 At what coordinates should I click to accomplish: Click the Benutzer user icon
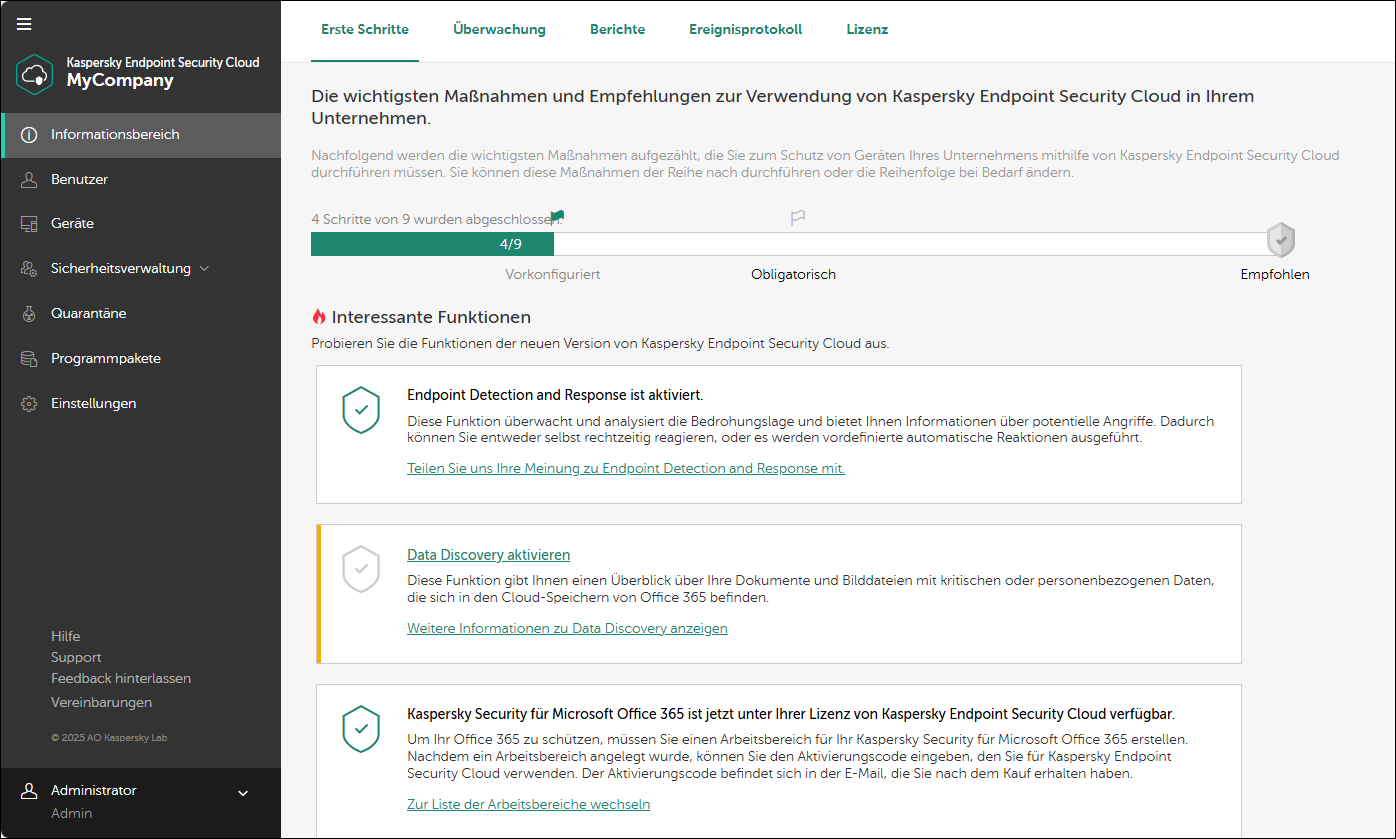(x=30, y=180)
